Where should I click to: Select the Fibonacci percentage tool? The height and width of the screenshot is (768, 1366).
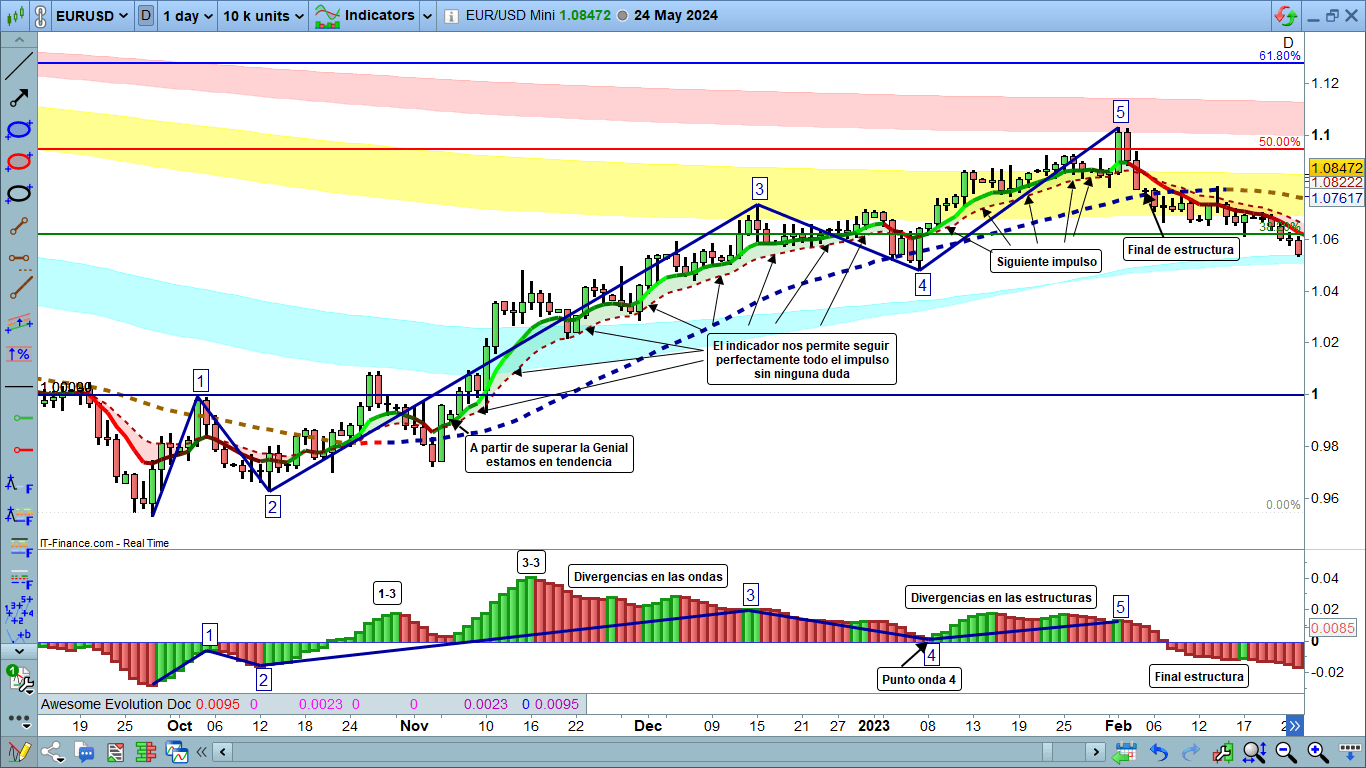pyautogui.click(x=18, y=354)
